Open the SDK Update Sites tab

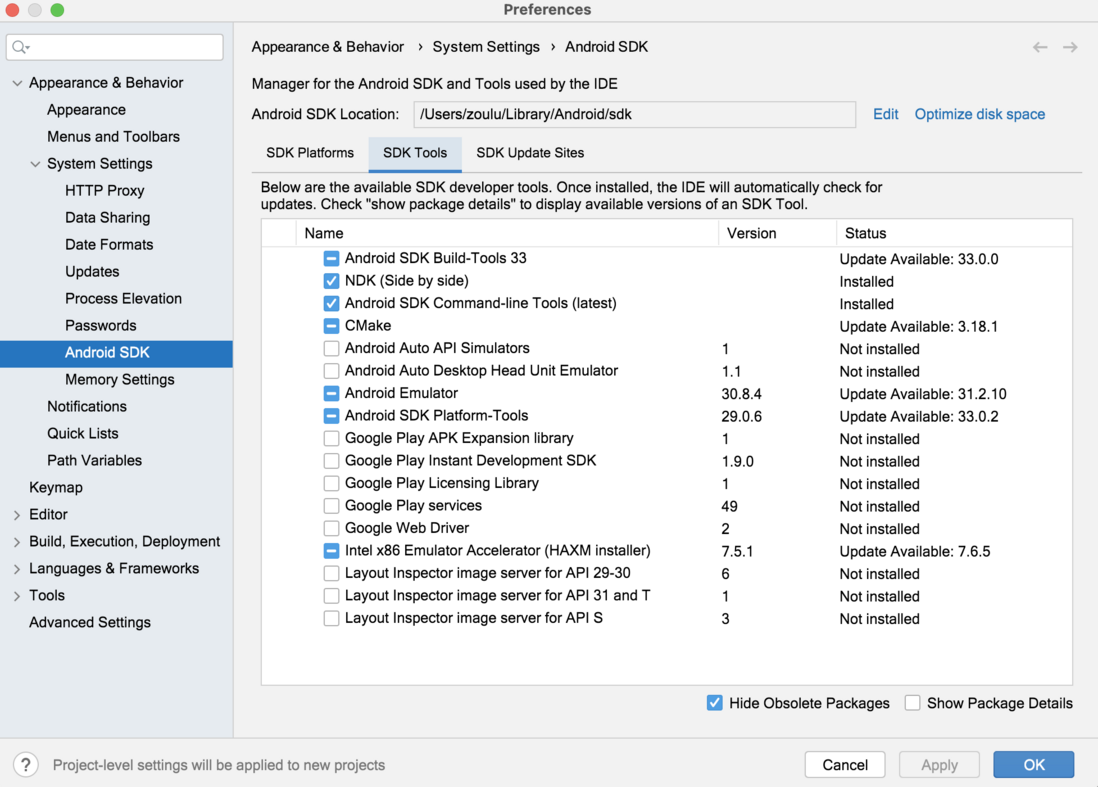coord(530,153)
